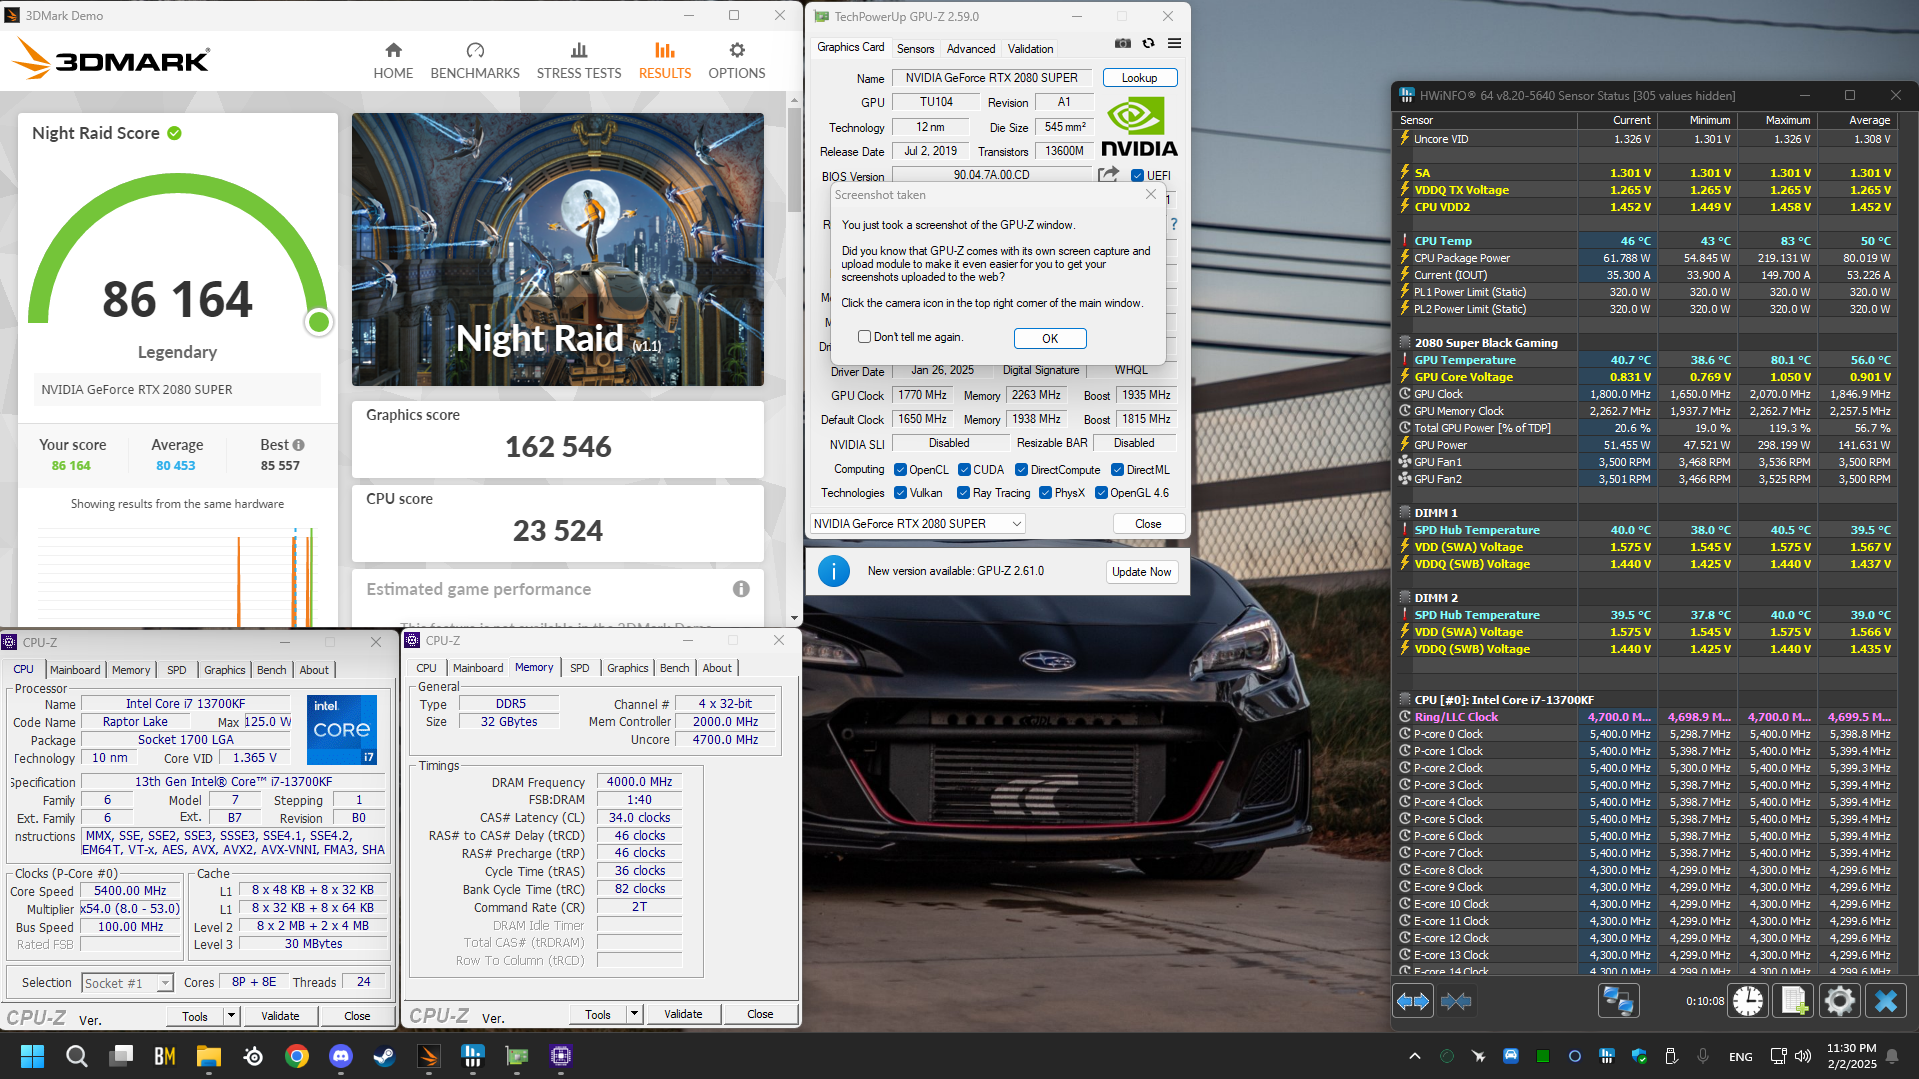Select SPD tab in right CPU-Z window
Screen dimensions: 1919x1079
coord(580,668)
